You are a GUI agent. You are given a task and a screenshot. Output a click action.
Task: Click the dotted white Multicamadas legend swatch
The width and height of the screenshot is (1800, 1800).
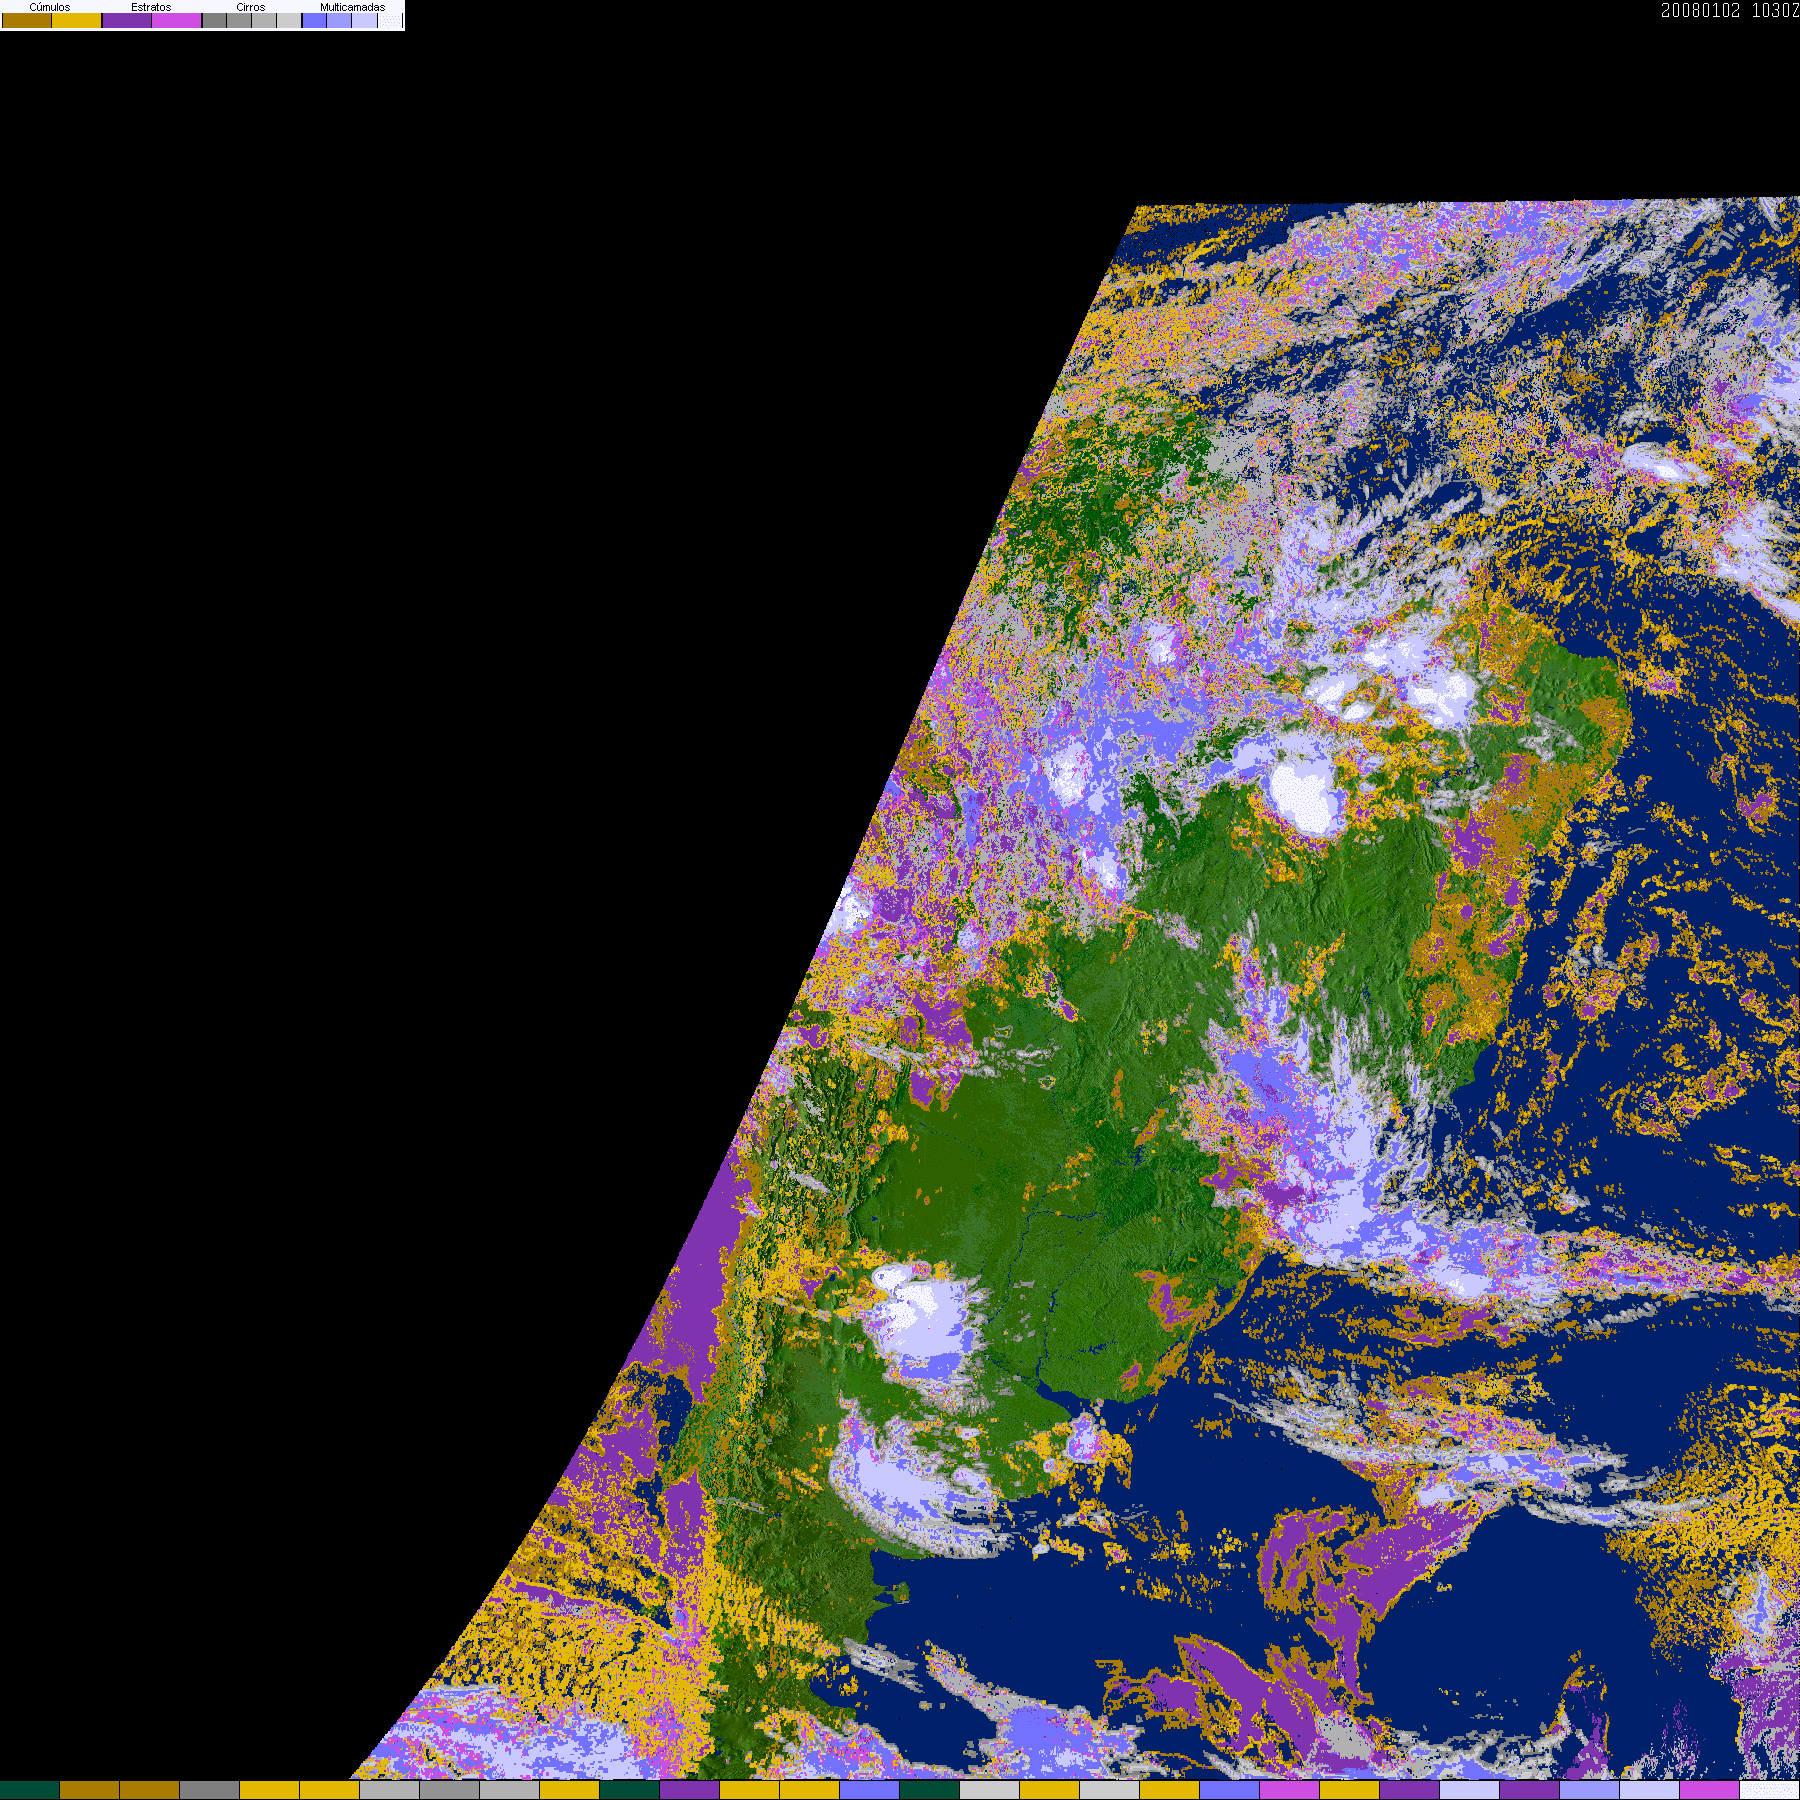pos(389,20)
